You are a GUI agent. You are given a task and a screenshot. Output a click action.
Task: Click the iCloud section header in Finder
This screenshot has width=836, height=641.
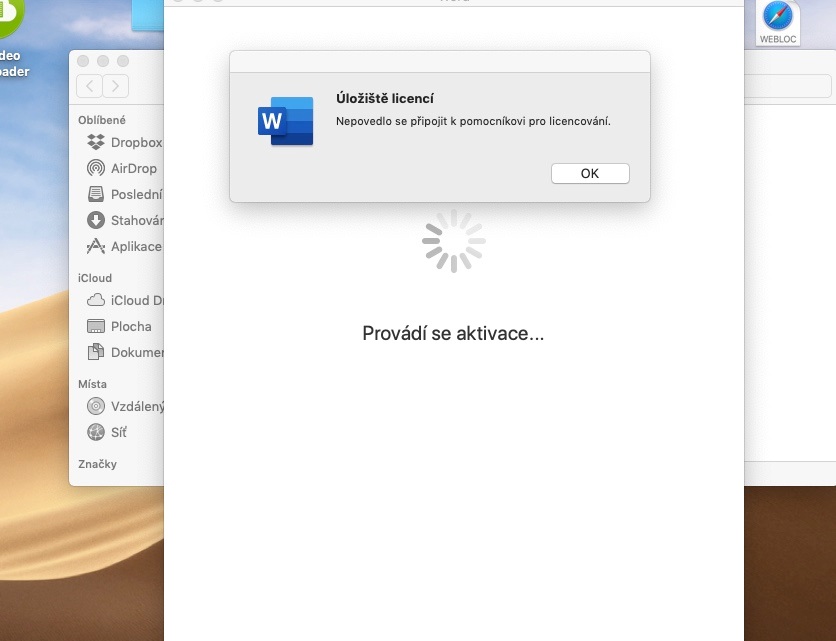[95, 278]
